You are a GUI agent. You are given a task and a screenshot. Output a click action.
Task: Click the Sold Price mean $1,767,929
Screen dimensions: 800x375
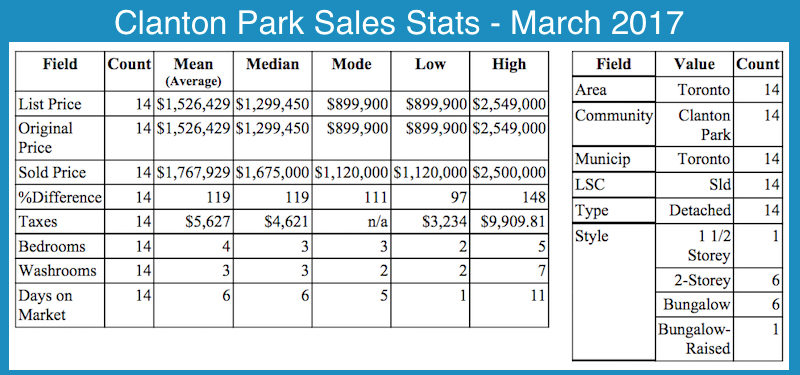pos(193,173)
